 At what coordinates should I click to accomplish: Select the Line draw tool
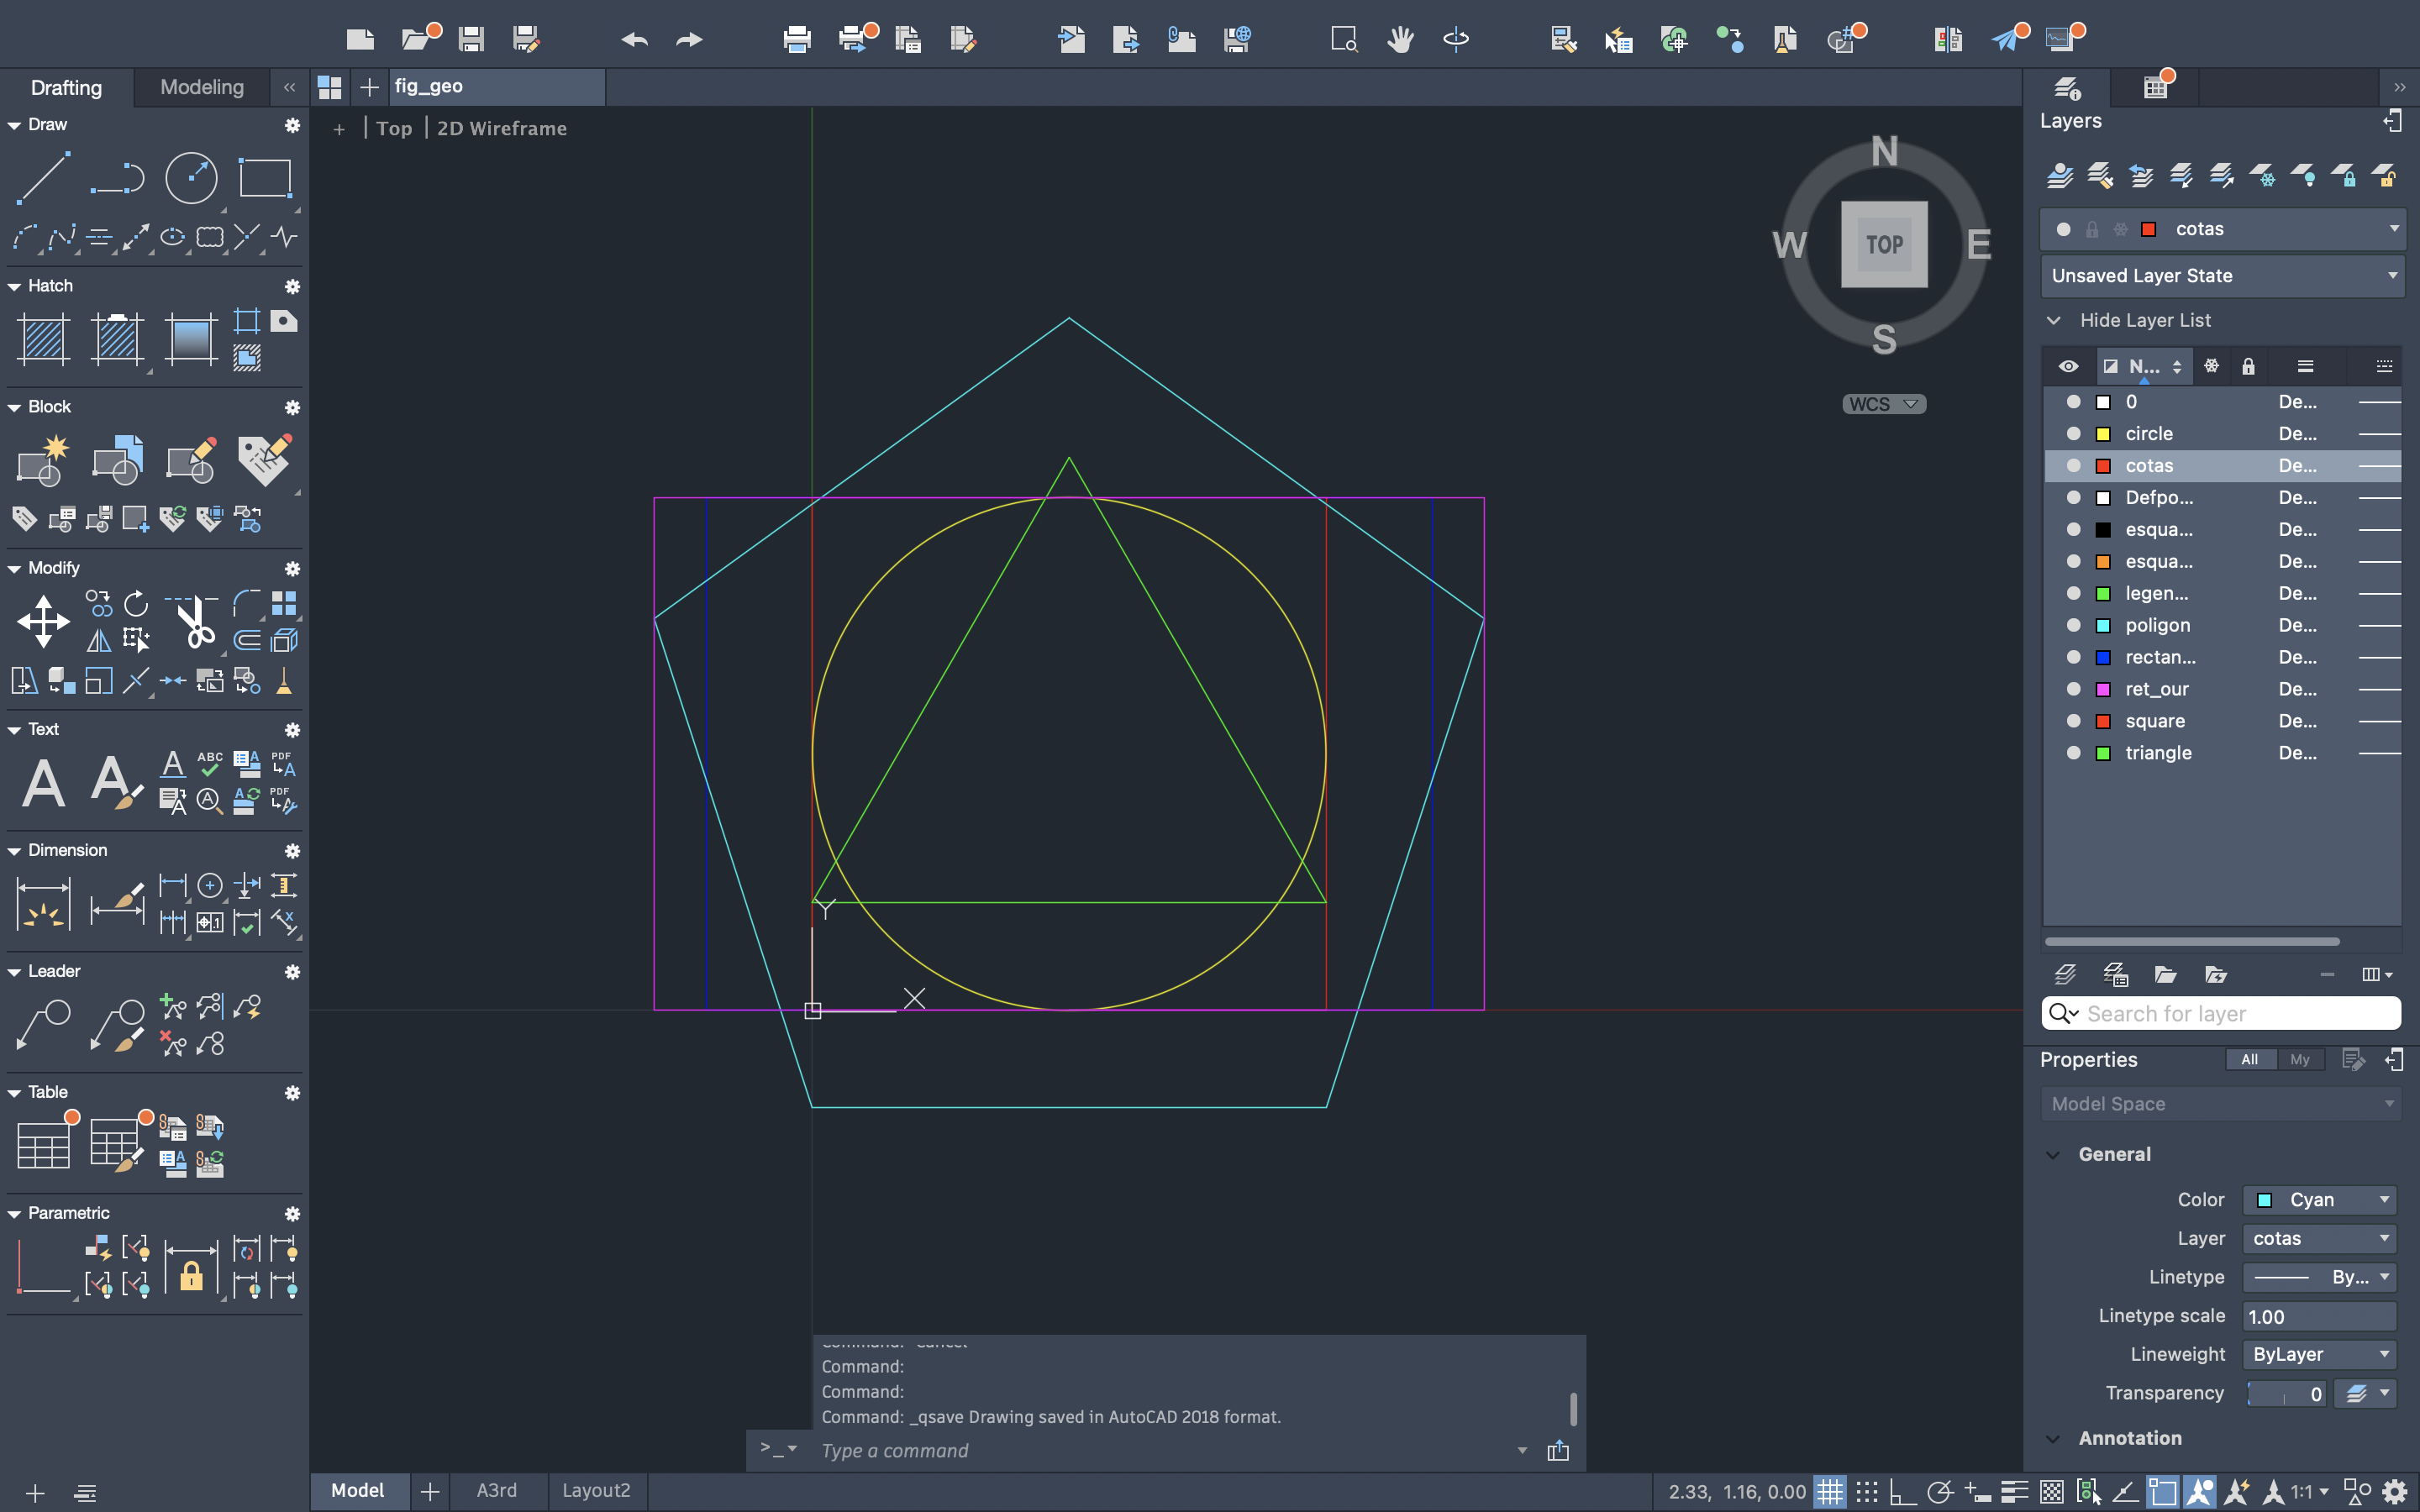42,180
